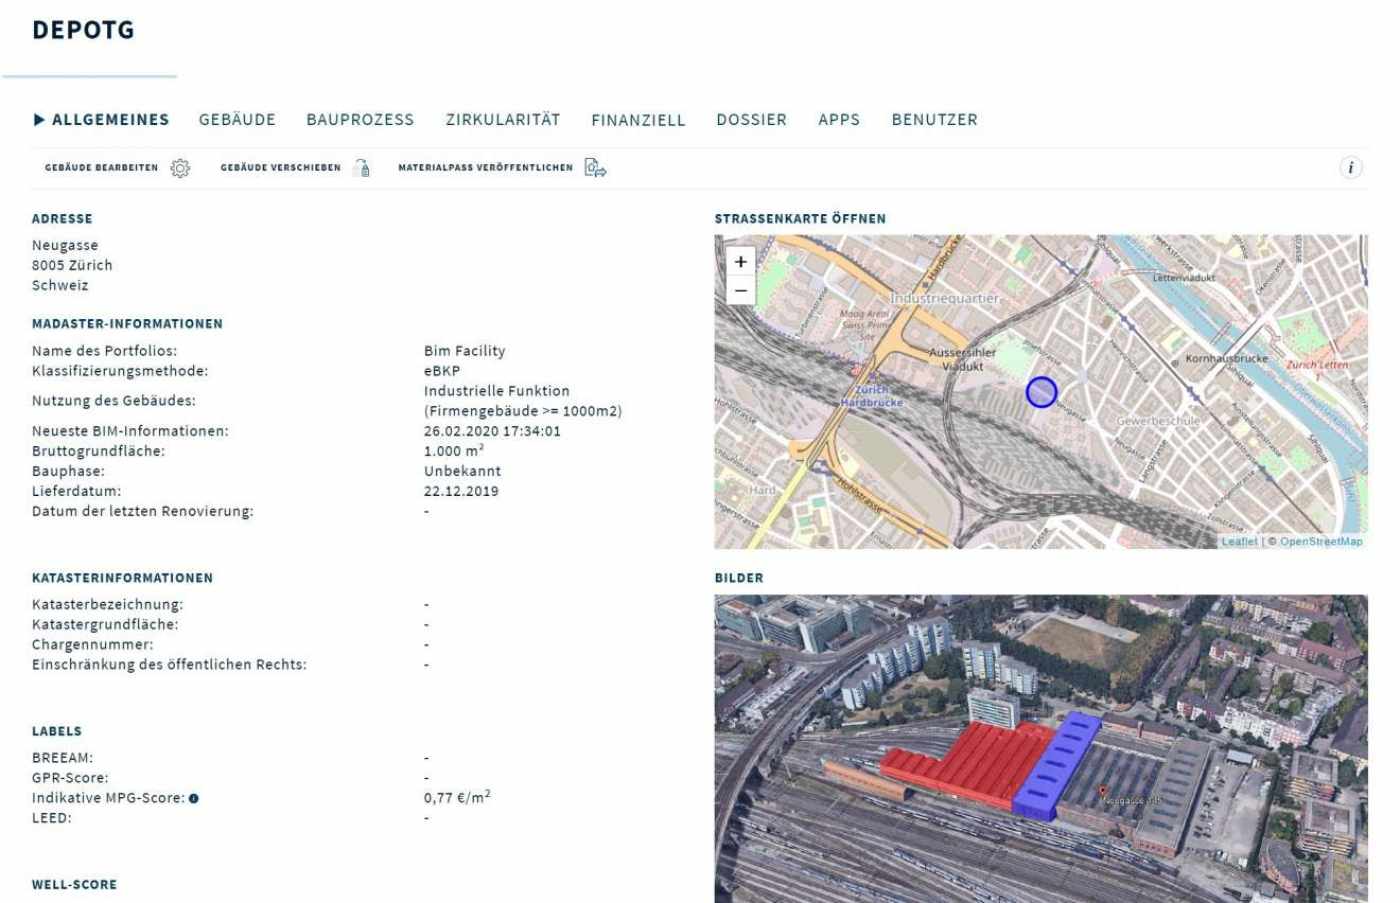
Task: Open the Leaflet attribution link
Action: [x=1239, y=542]
